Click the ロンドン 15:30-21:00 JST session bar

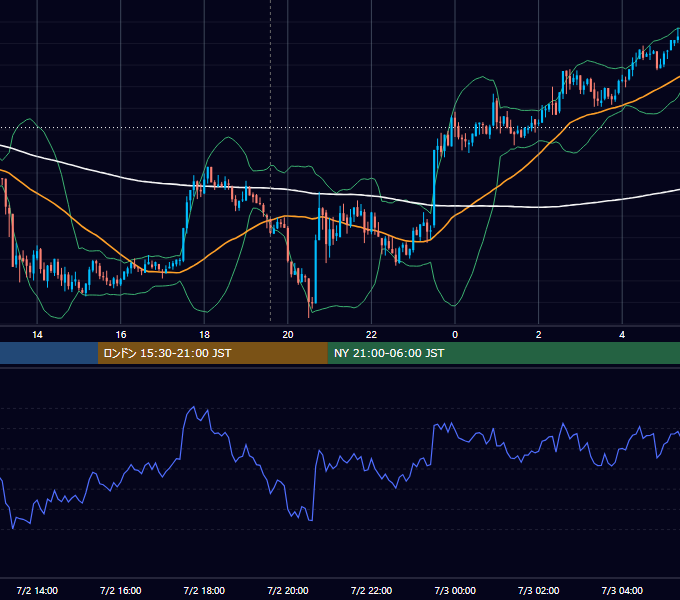[212, 353]
